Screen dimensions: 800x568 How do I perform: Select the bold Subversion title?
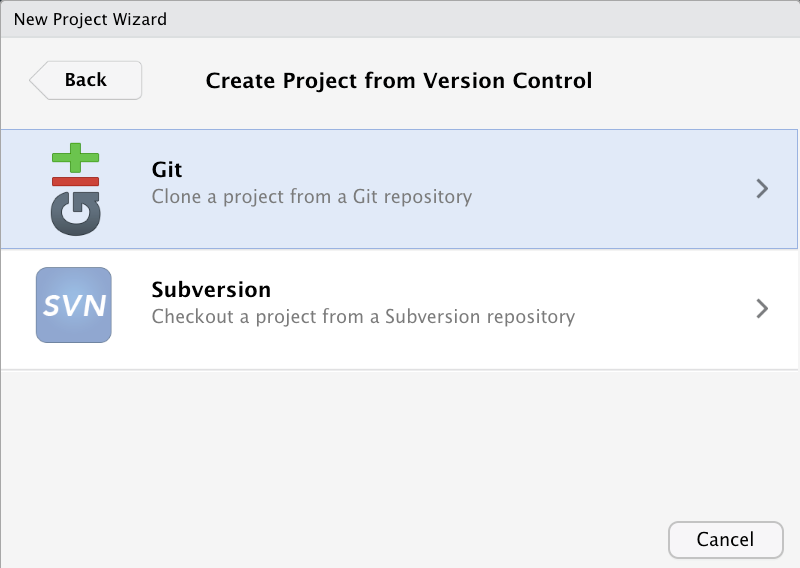tap(211, 289)
